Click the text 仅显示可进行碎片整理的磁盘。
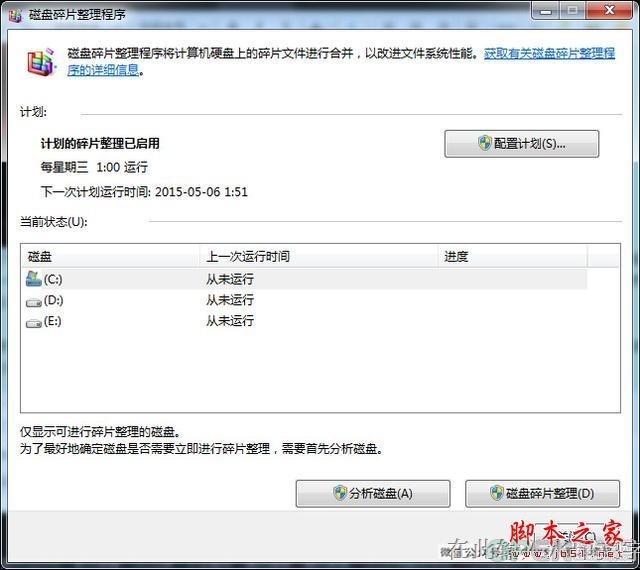Screen dimensions: 640x570 click(x=100, y=431)
